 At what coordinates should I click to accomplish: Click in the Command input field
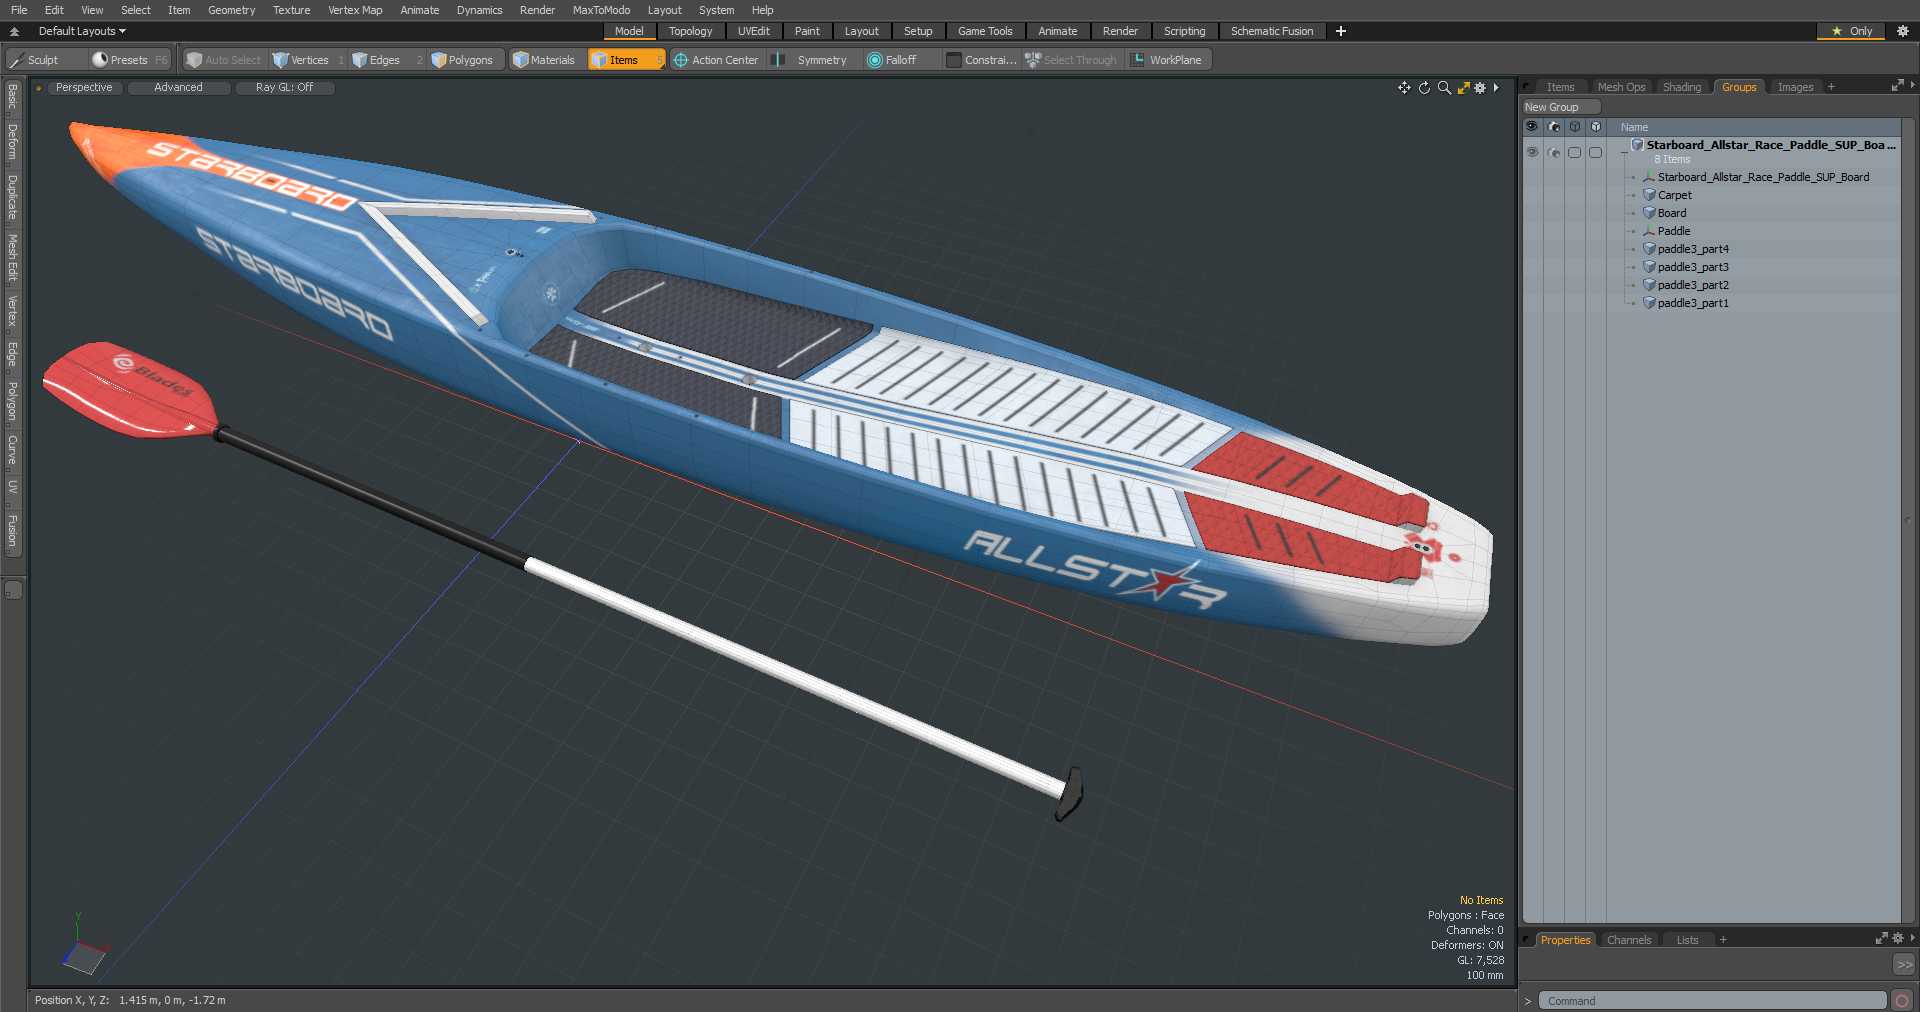tap(1712, 1001)
